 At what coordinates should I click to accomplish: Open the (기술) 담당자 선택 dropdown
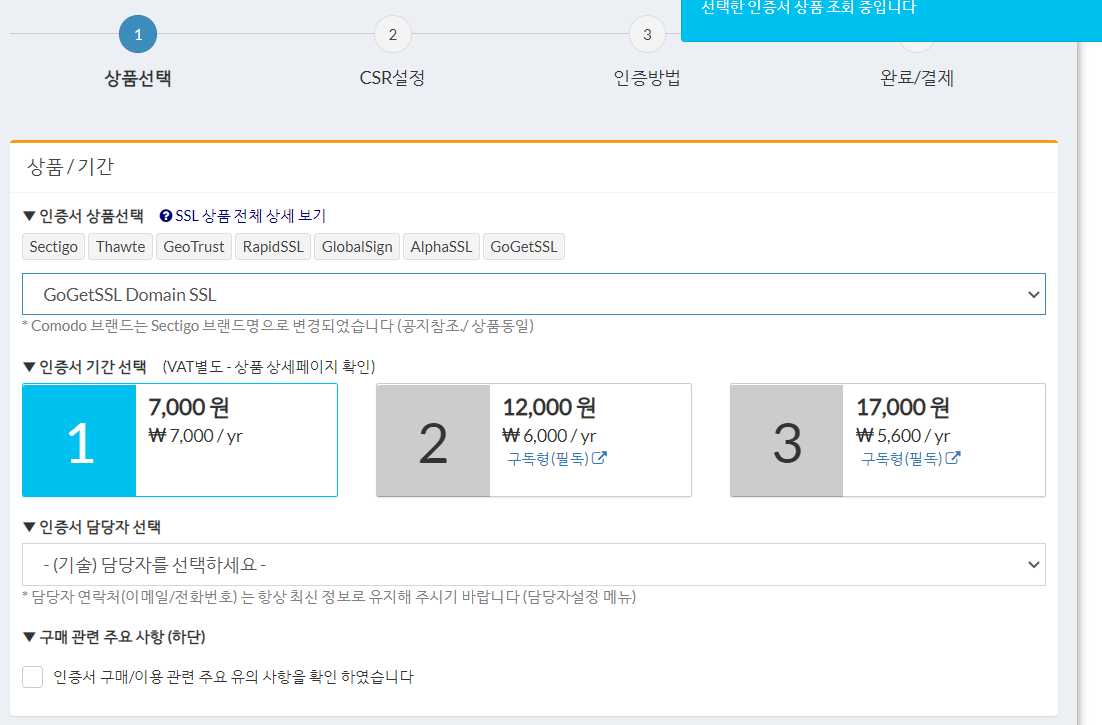pos(534,564)
